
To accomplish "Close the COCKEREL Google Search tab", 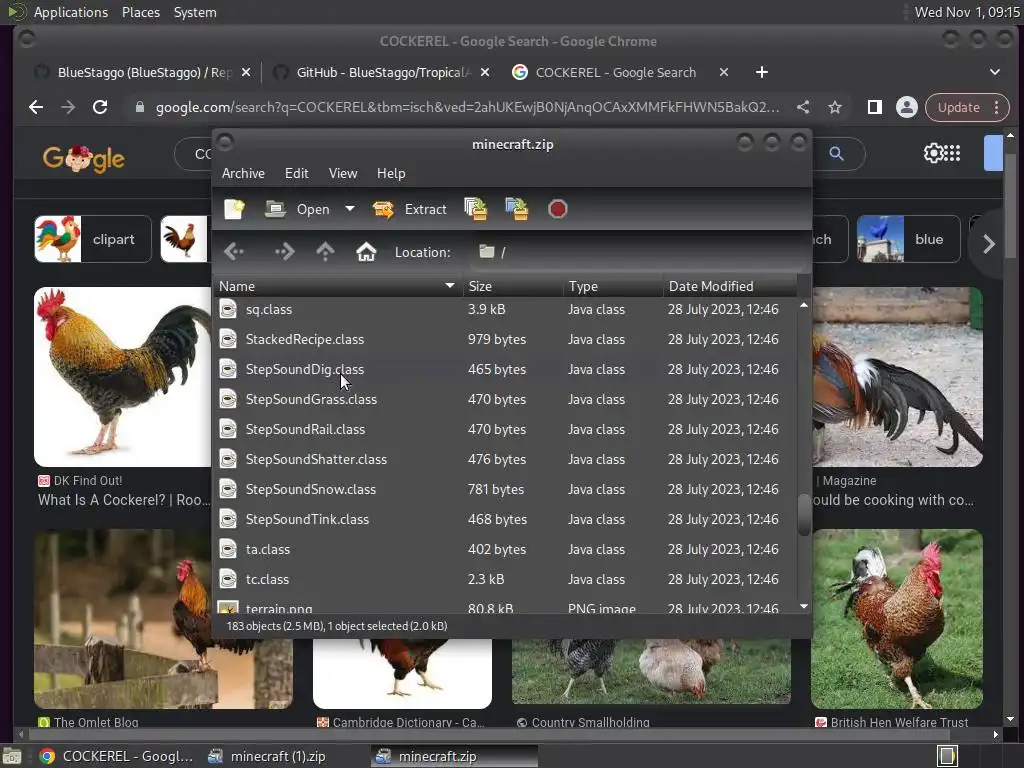I will 724,72.
